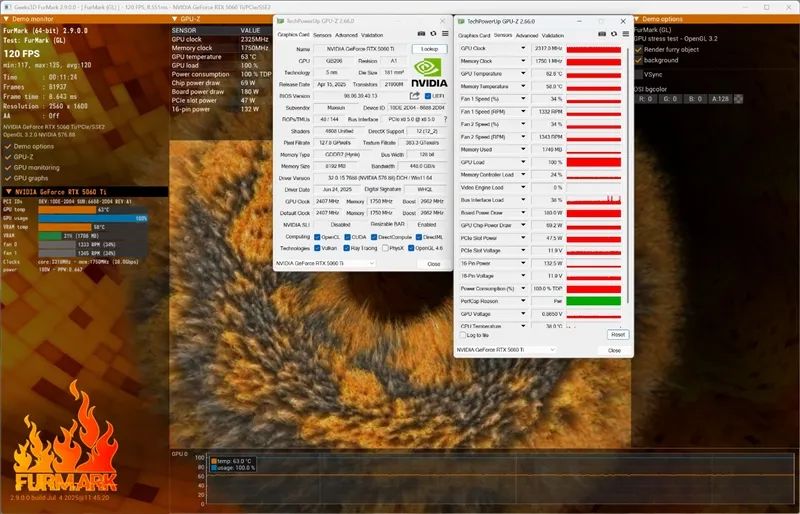Toggle the VSync checkbox

pos(638,74)
